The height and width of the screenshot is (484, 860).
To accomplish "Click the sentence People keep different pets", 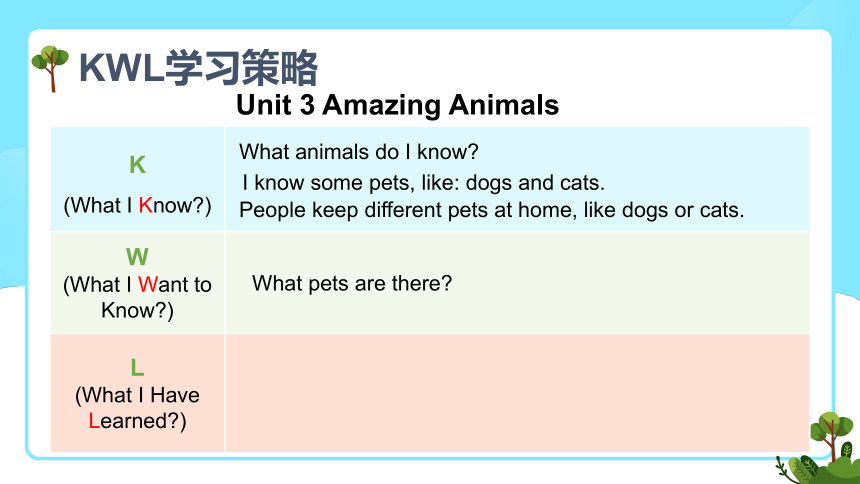I will tap(491, 210).
